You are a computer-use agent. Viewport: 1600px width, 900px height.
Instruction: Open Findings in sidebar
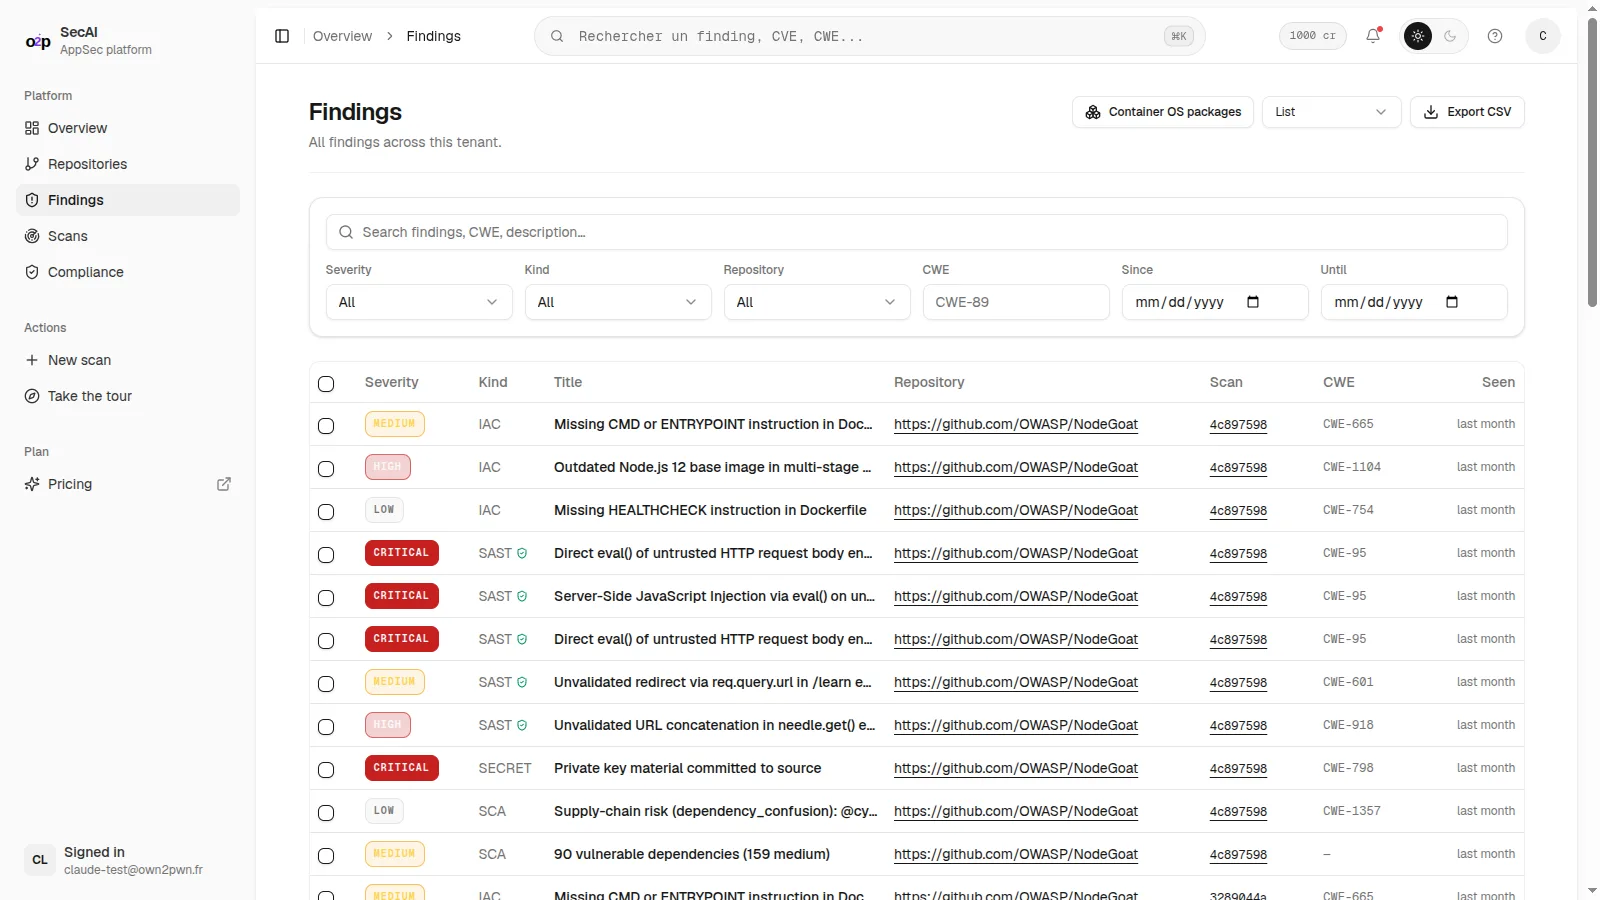coord(128,200)
